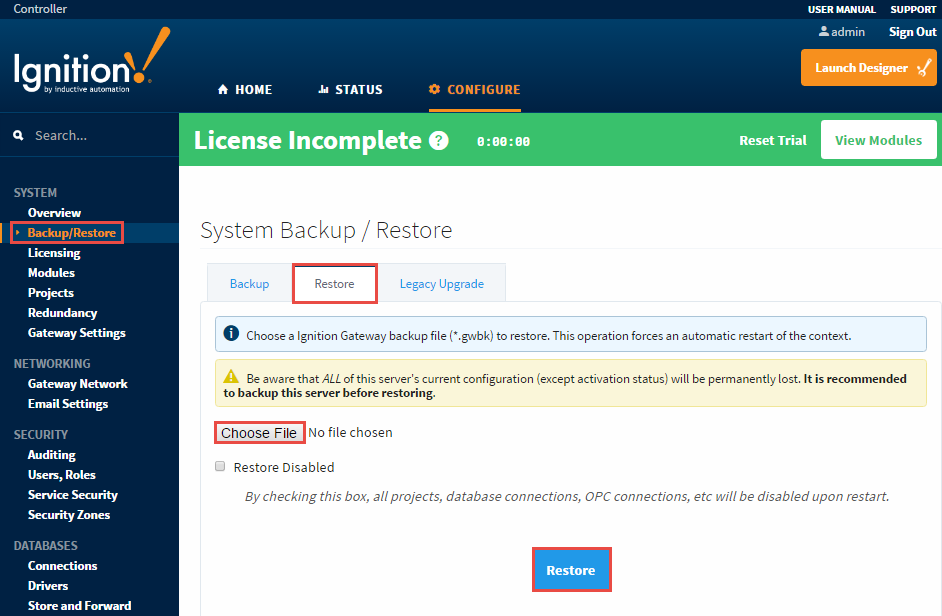Open the License Incomplete help icon
This screenshot has height=616, width=942.
click(438, 140)
